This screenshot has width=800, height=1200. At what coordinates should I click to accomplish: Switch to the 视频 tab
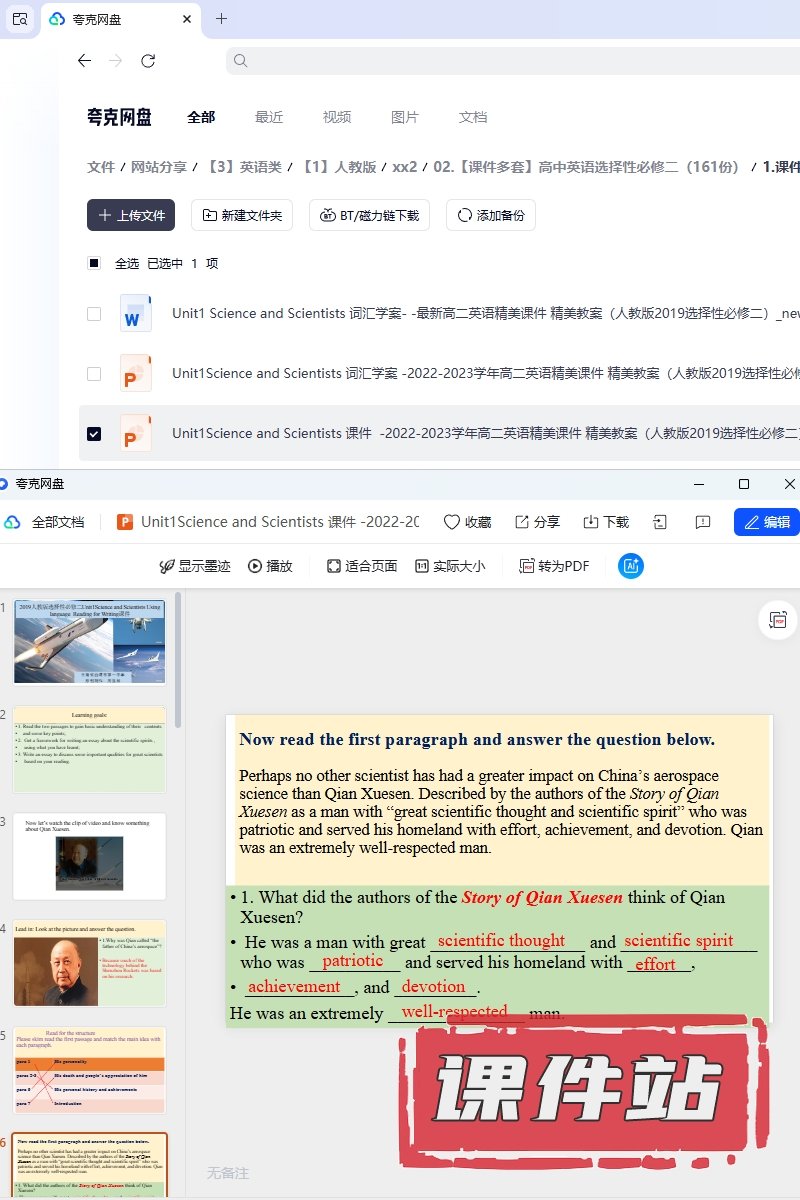(337, 117)
